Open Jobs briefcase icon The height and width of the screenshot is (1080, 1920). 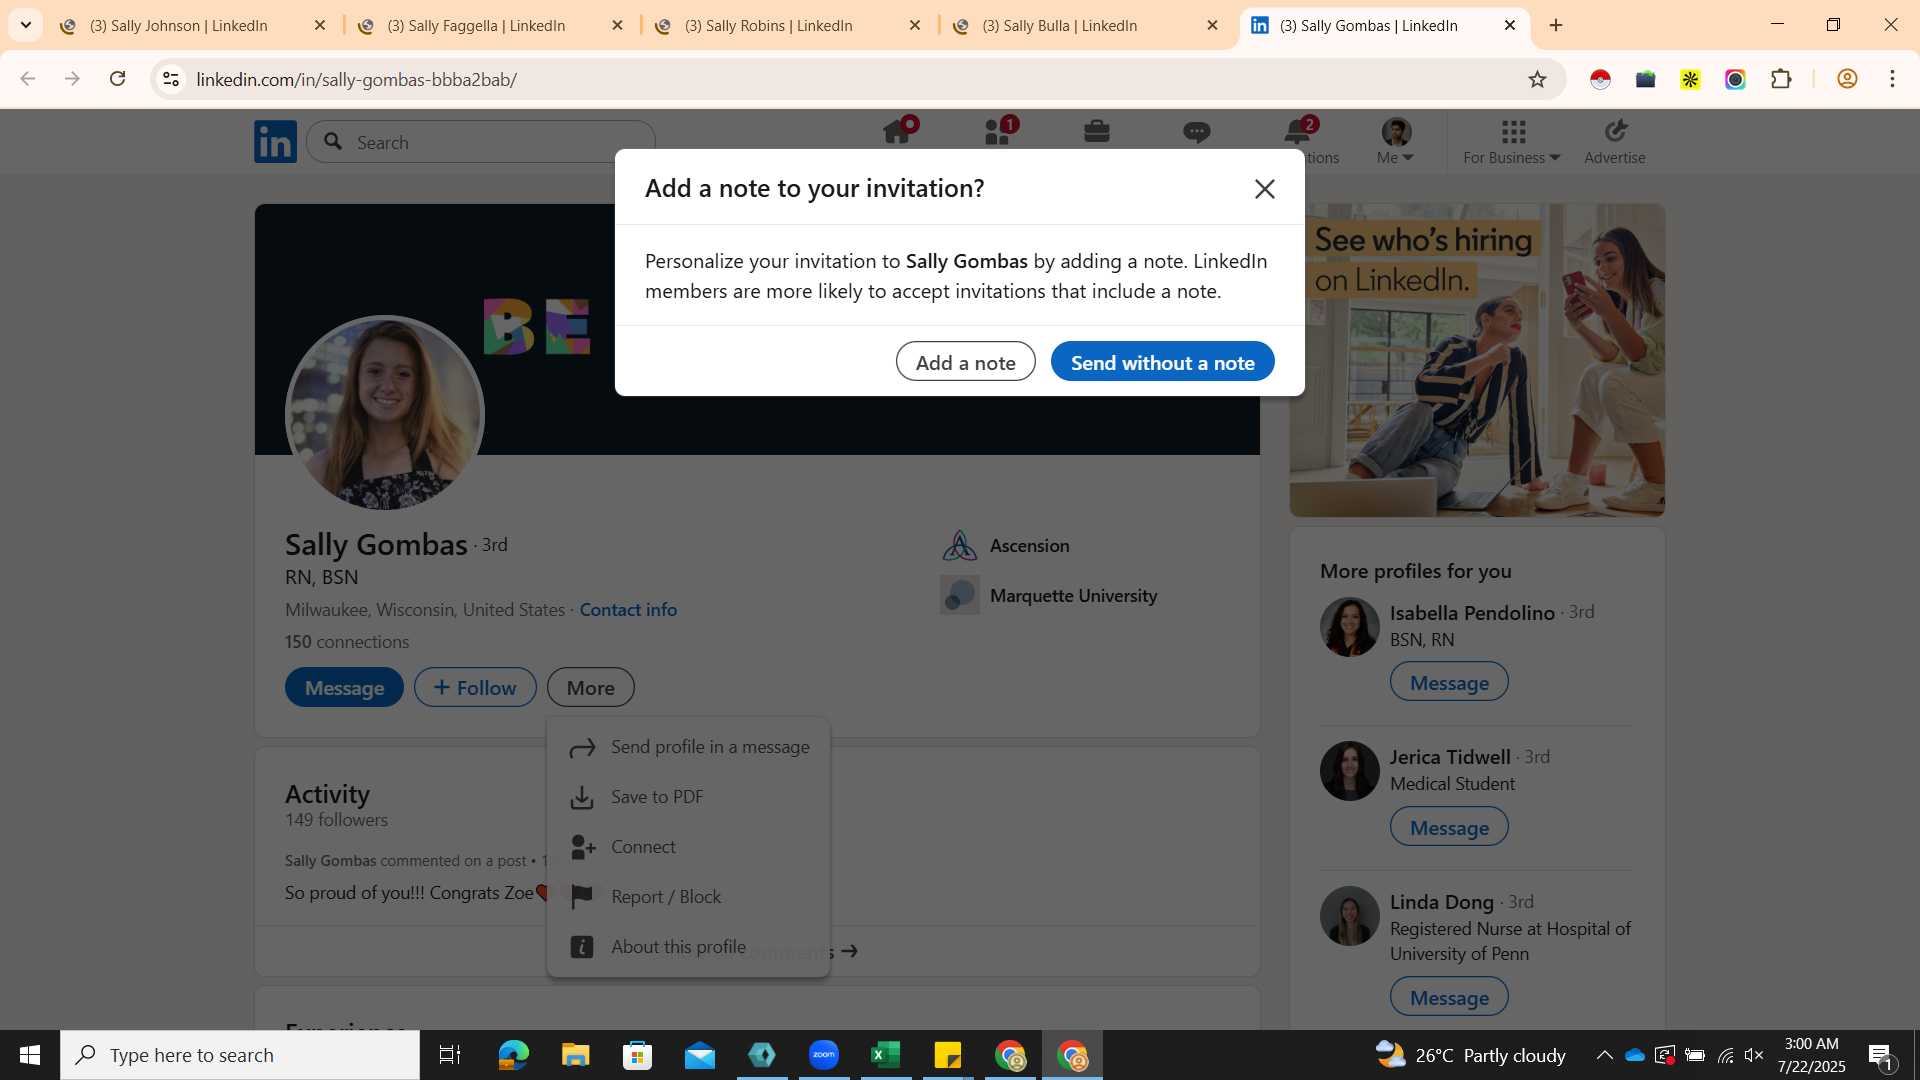click(1097, 132)
